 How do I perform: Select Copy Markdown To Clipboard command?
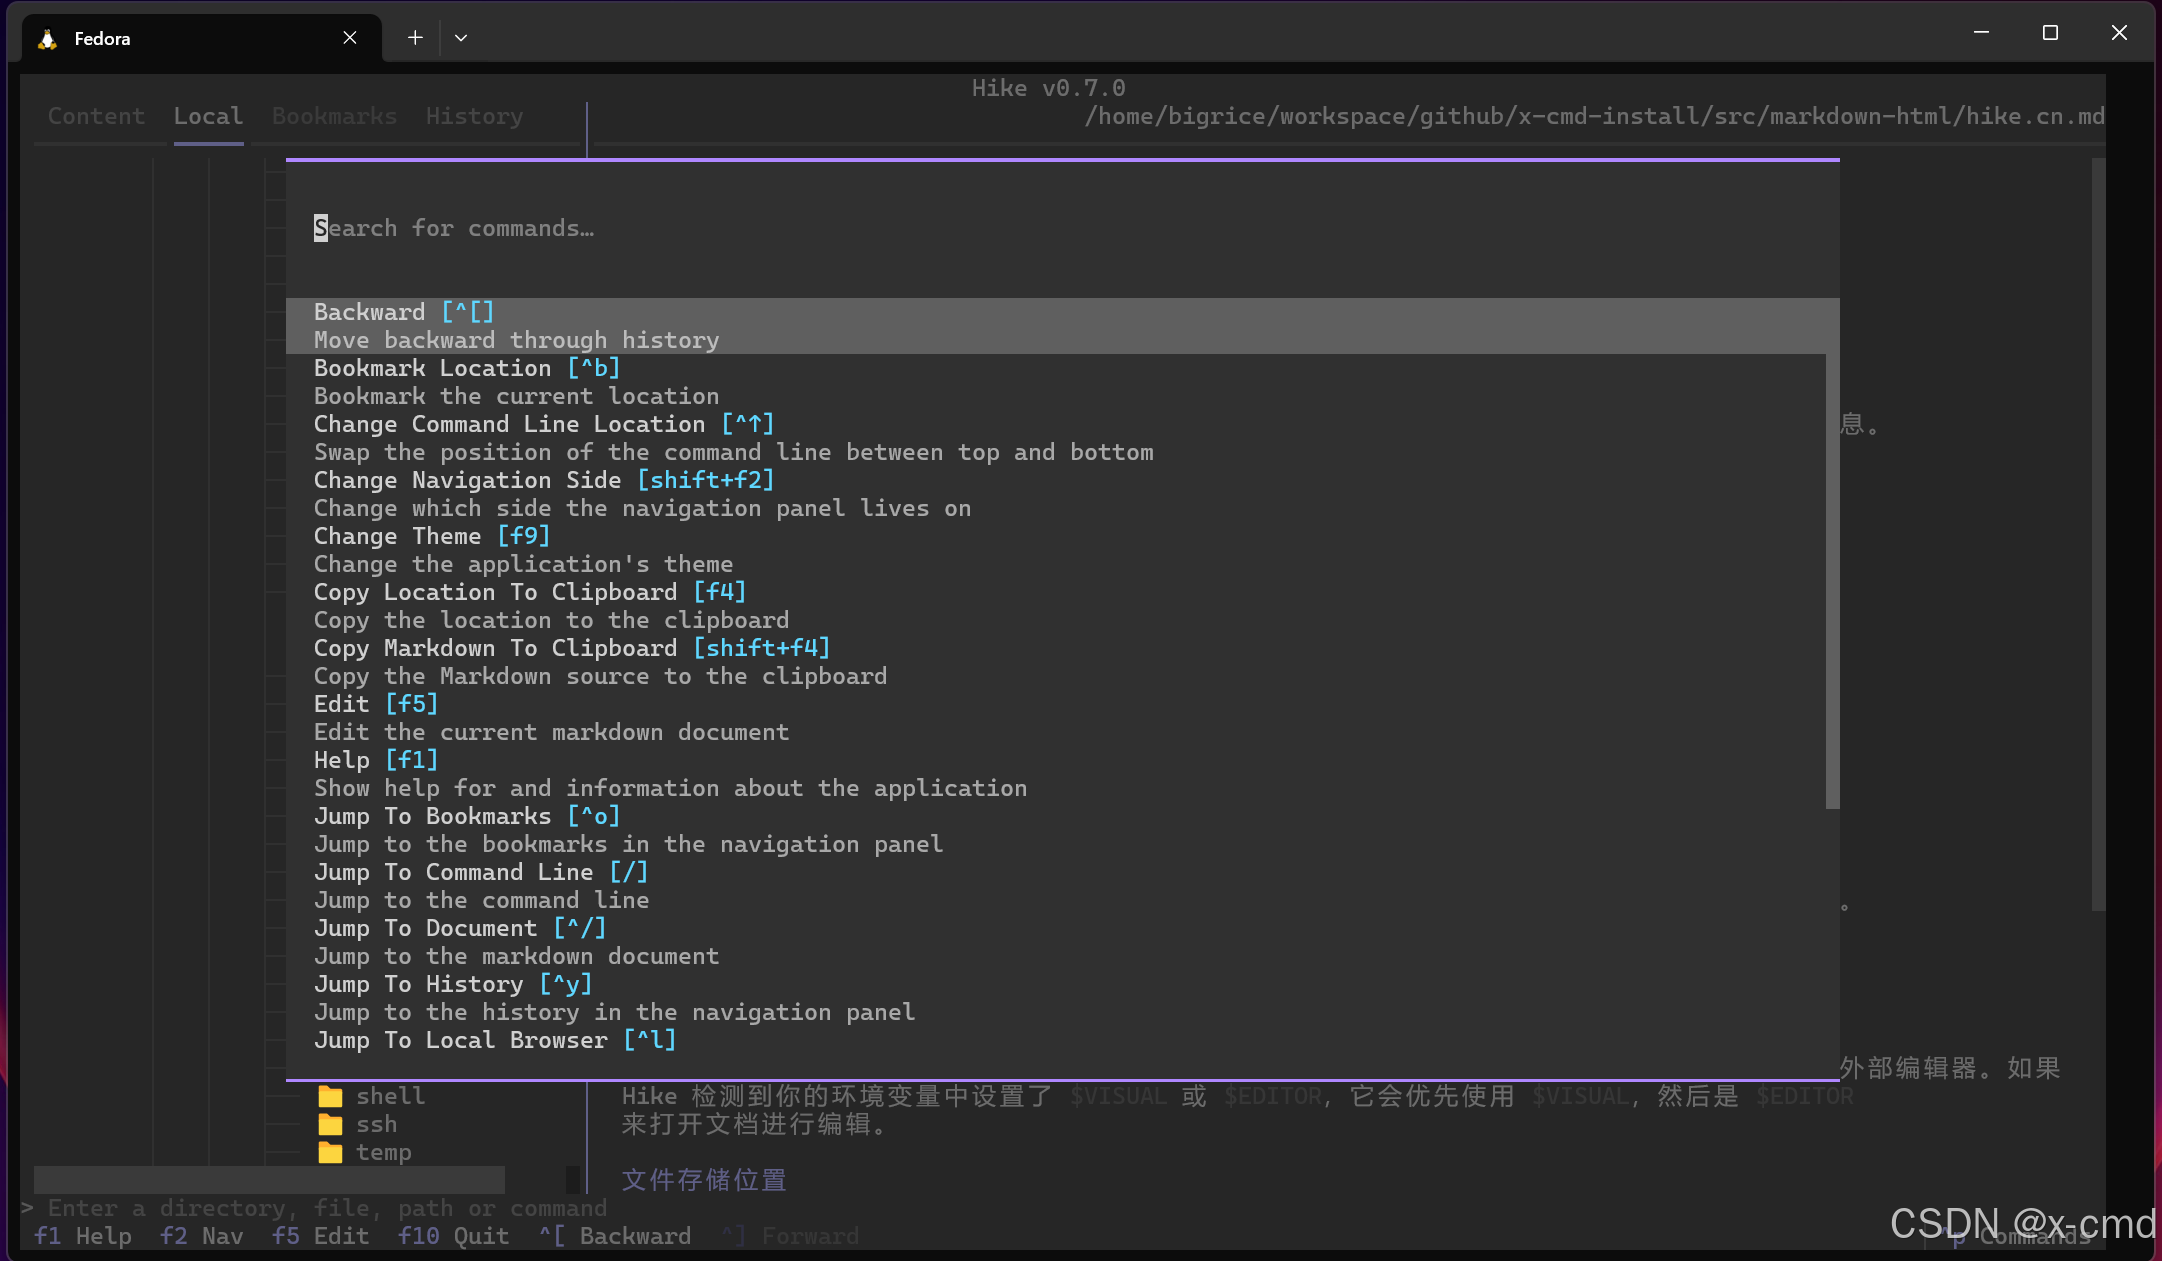[572, 649]
